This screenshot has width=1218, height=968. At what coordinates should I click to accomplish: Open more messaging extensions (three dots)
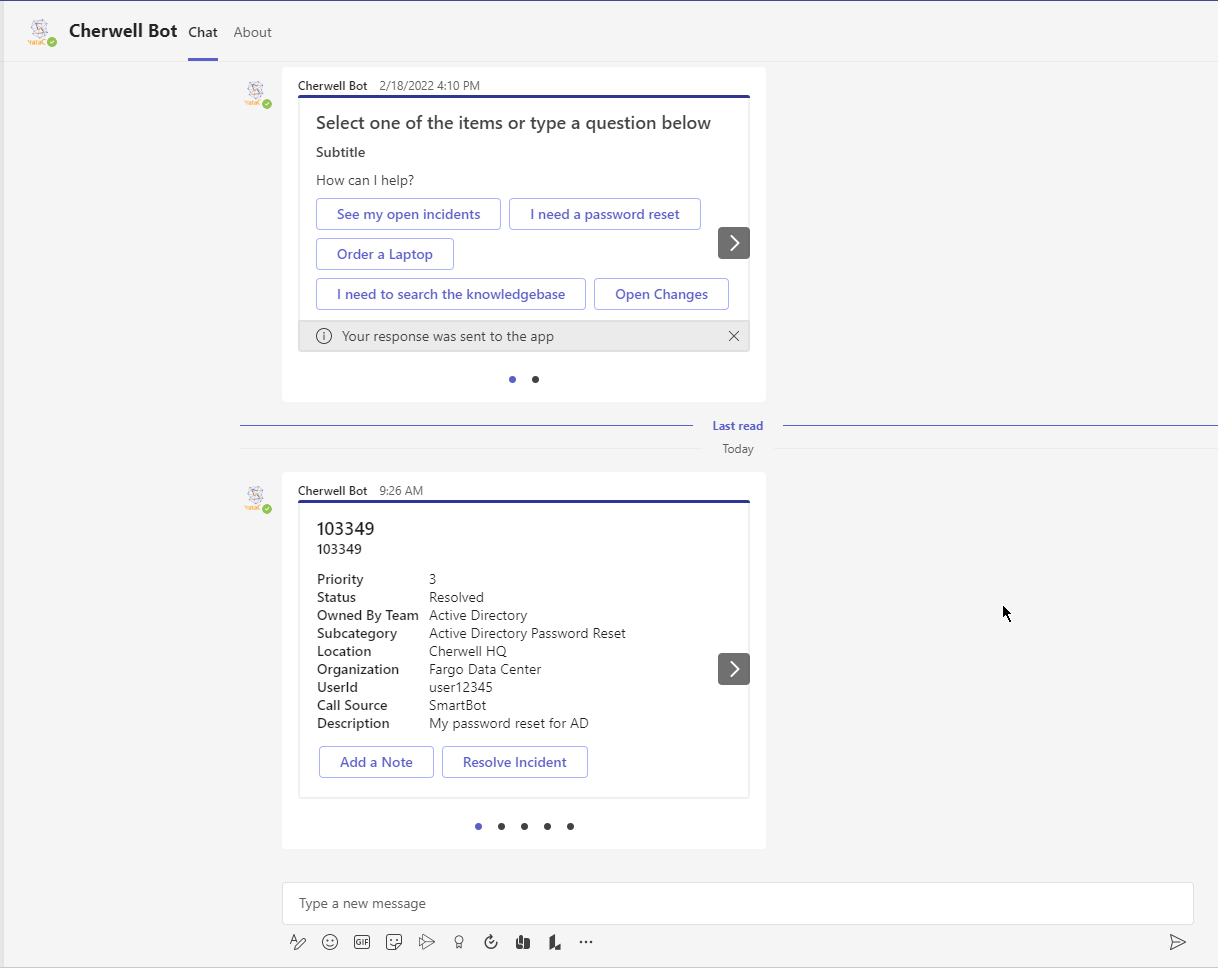click(586, 942)
